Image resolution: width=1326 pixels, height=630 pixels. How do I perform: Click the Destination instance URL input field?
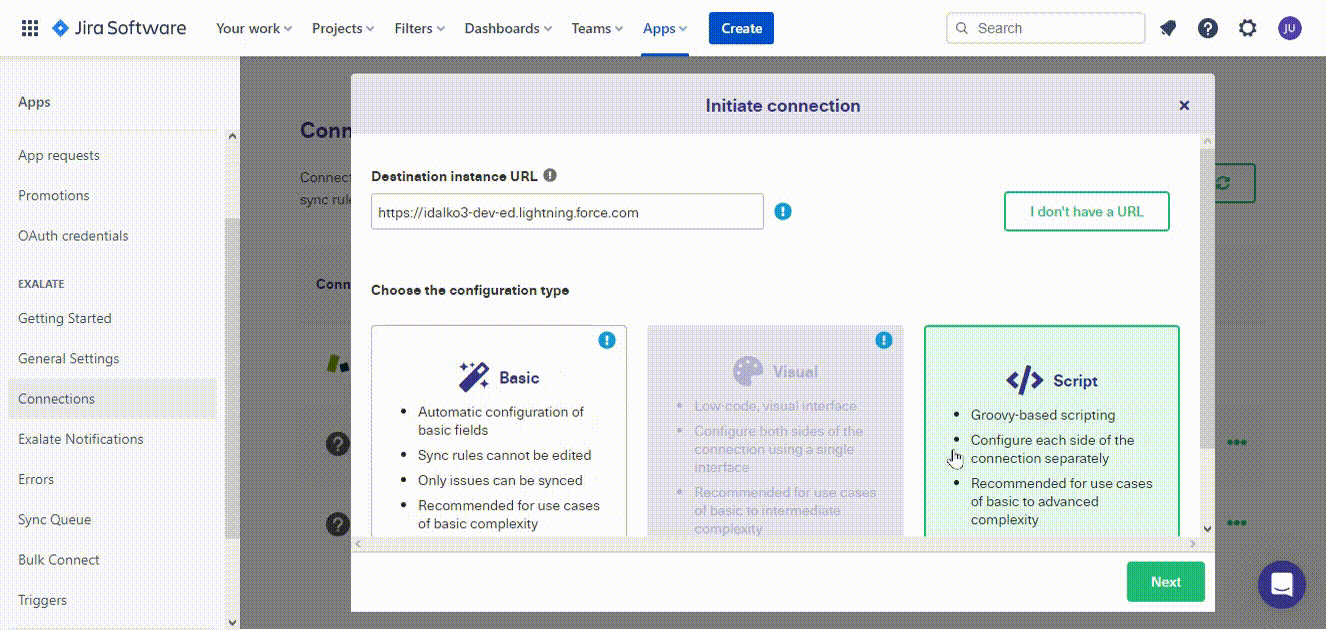click(x=567, y=212)
